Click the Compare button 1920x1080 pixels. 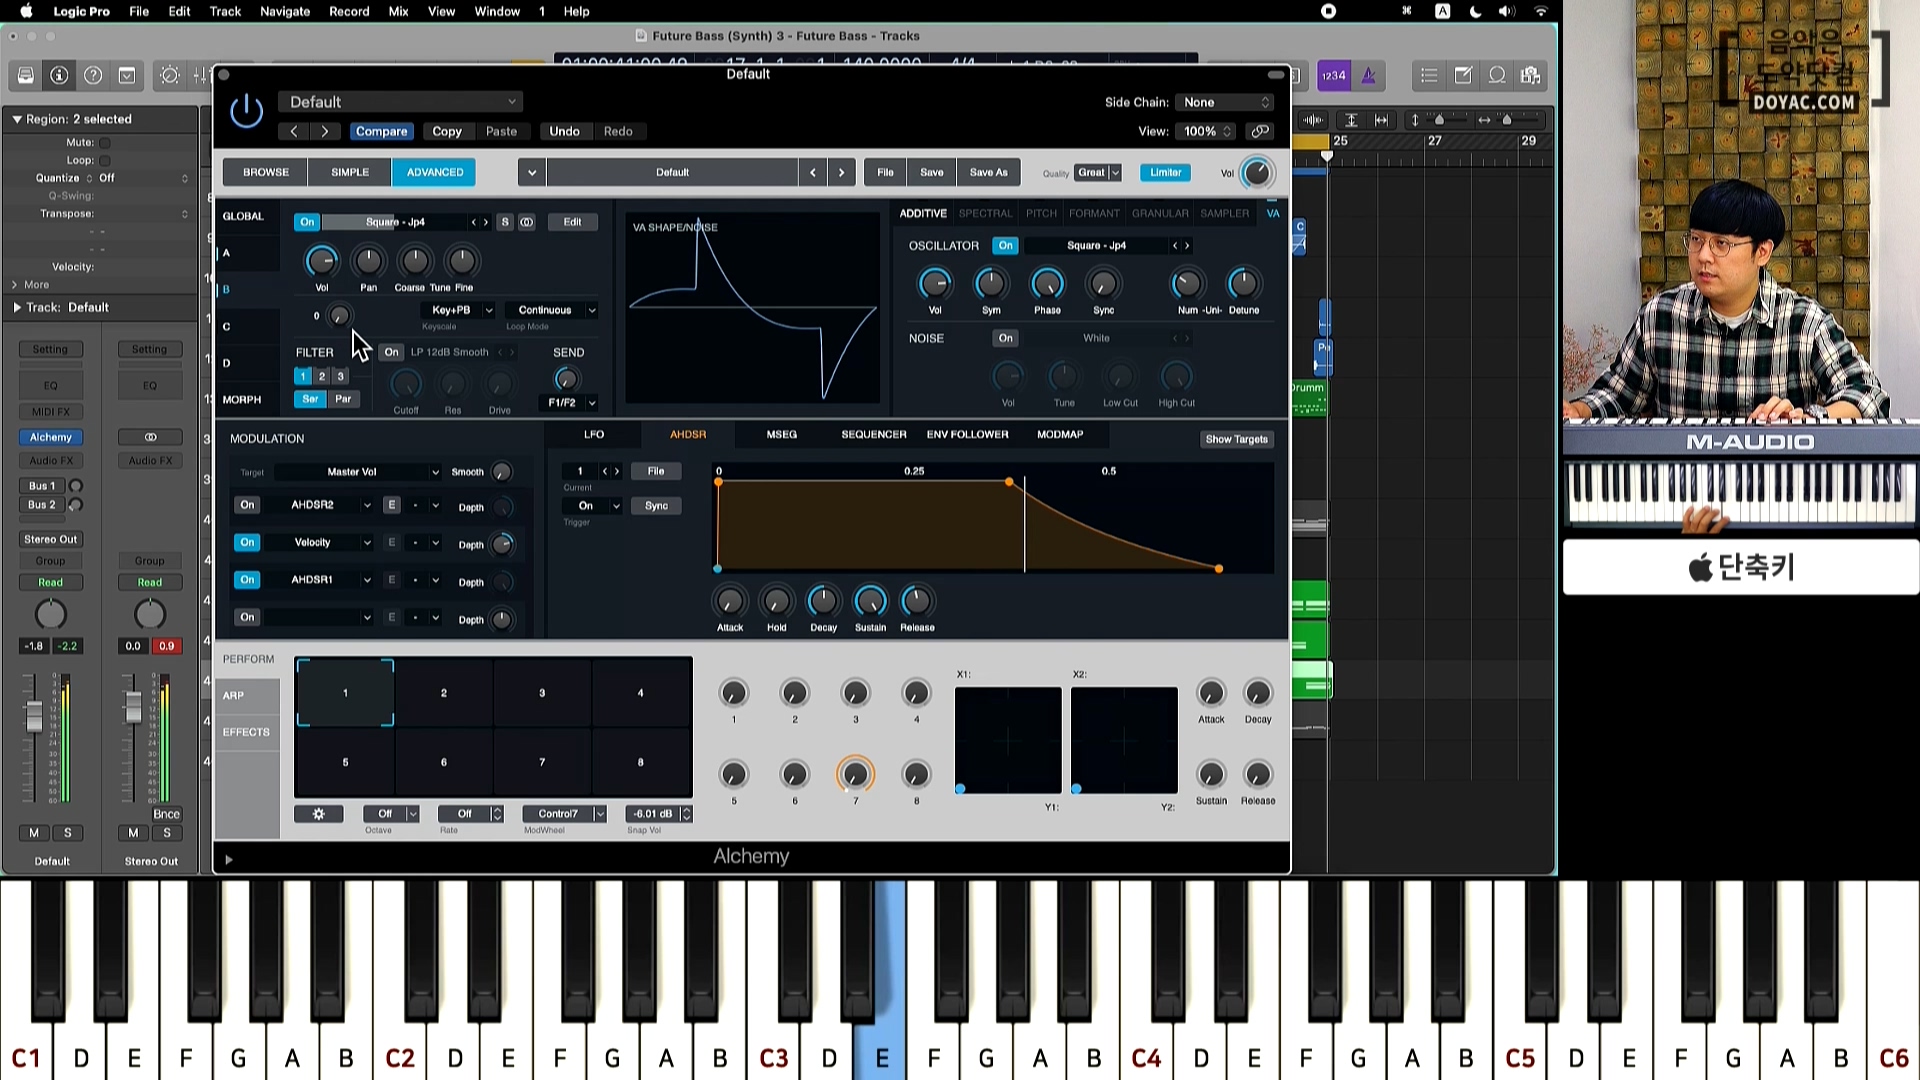point(381,131)
